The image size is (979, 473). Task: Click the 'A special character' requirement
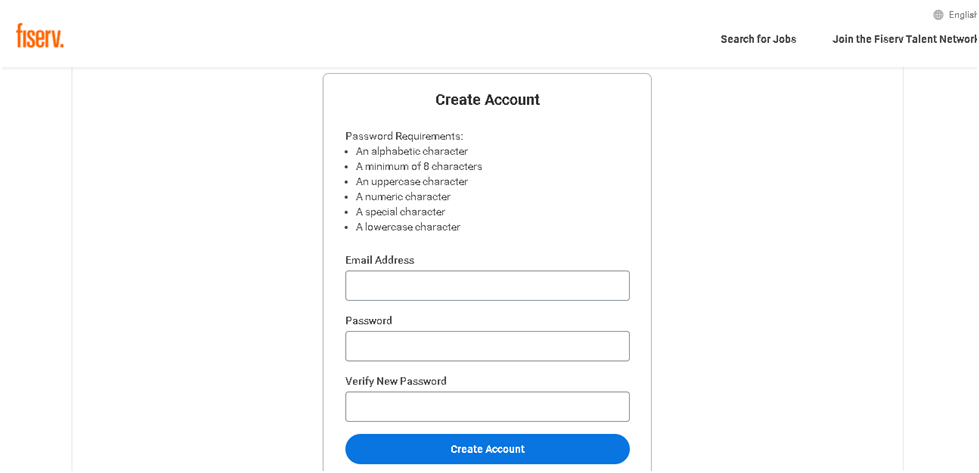[401, 212]
